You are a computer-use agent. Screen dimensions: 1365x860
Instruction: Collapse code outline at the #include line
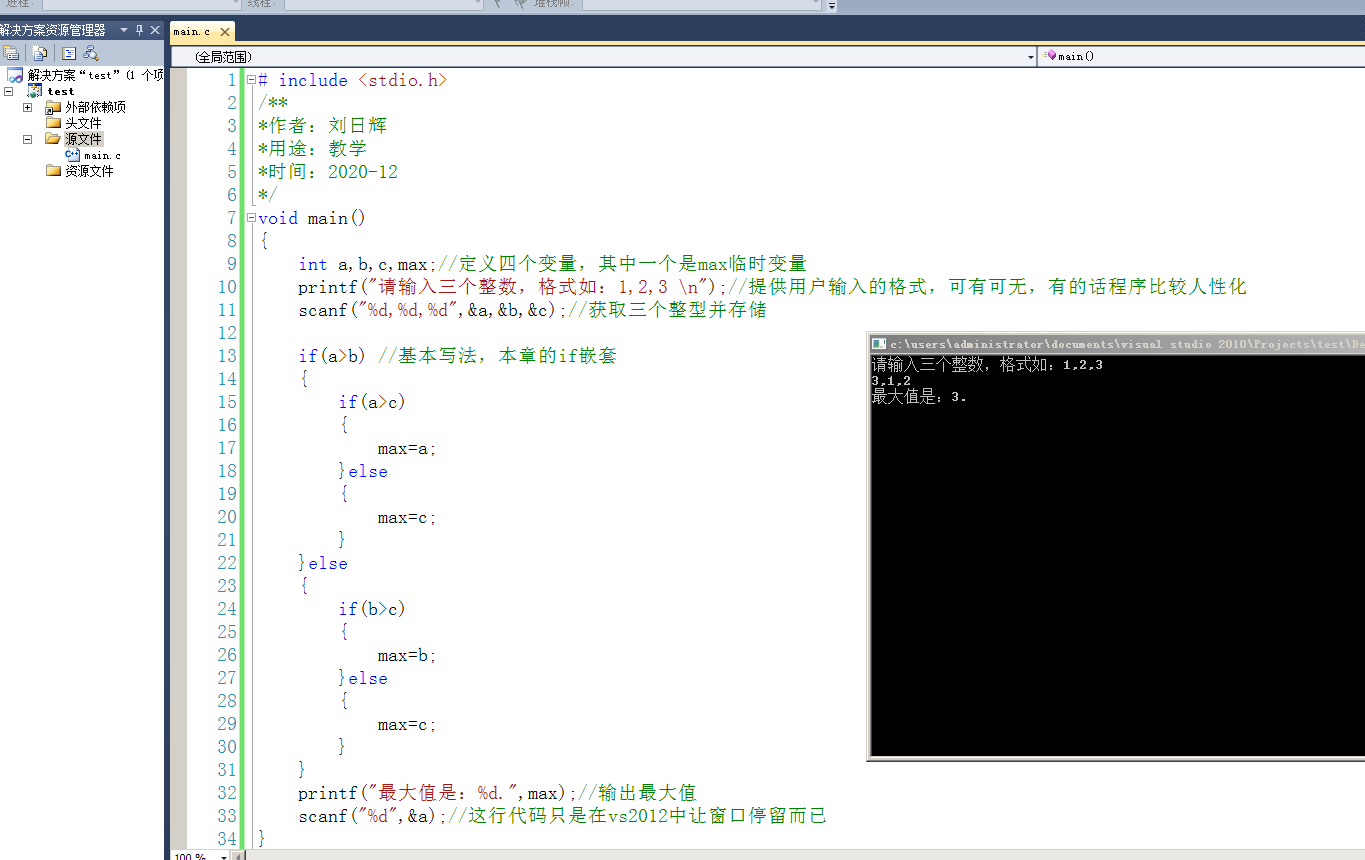[x=251, y=80]
